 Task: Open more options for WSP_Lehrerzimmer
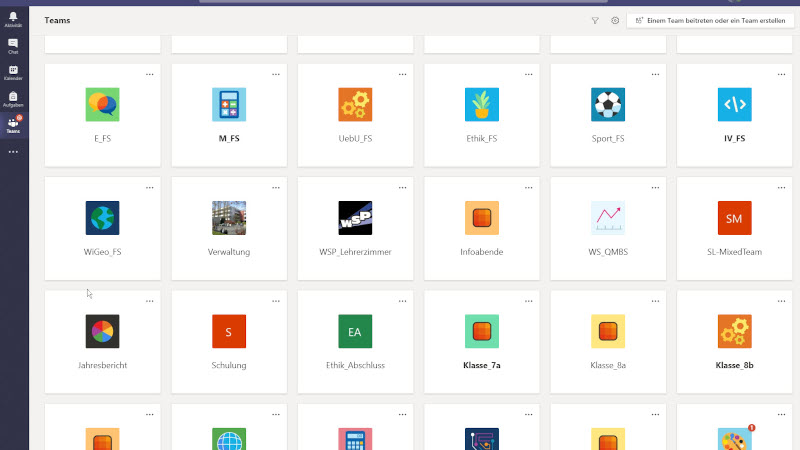[403, 188]
